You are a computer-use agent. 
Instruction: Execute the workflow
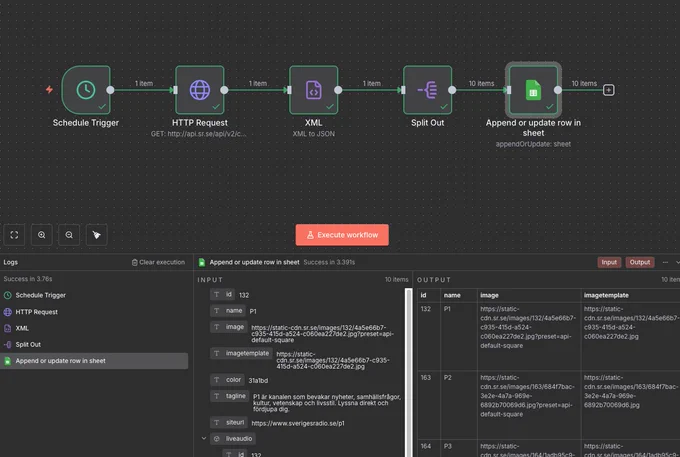tap(342, 235)
